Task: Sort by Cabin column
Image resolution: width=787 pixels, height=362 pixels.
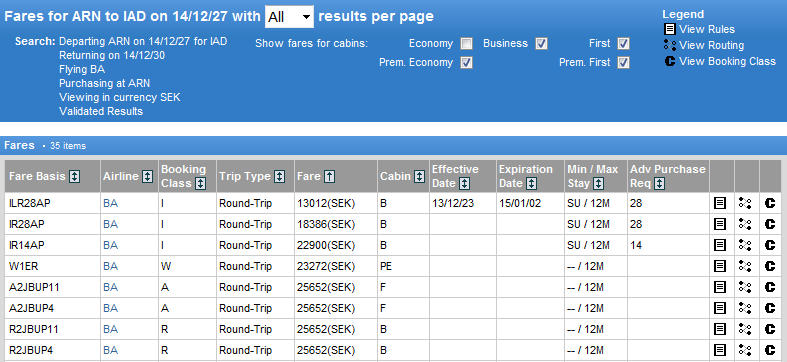Action: 419,176
